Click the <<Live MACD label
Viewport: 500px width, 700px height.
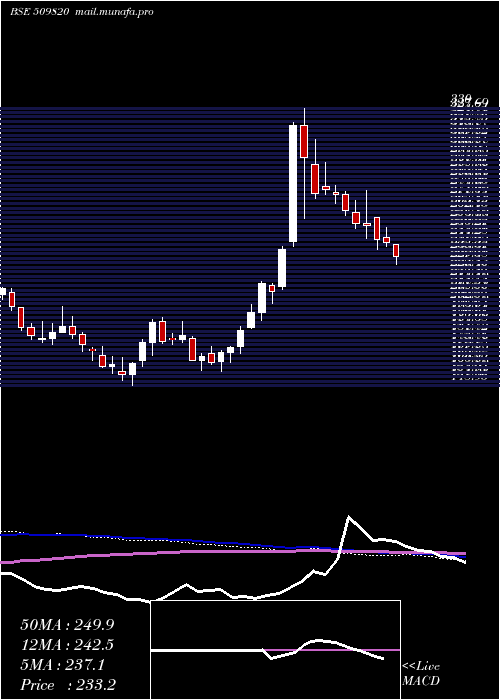421,673
